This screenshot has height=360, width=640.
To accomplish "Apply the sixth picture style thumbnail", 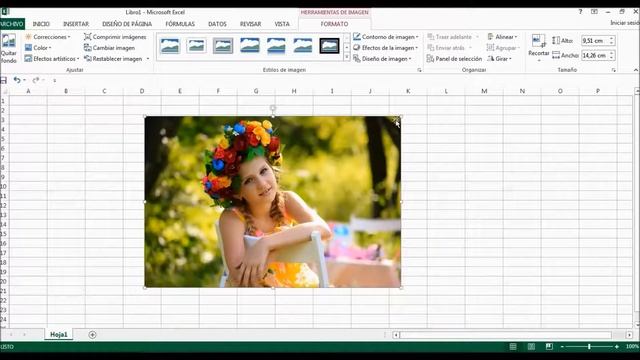I will pos(303,46).
